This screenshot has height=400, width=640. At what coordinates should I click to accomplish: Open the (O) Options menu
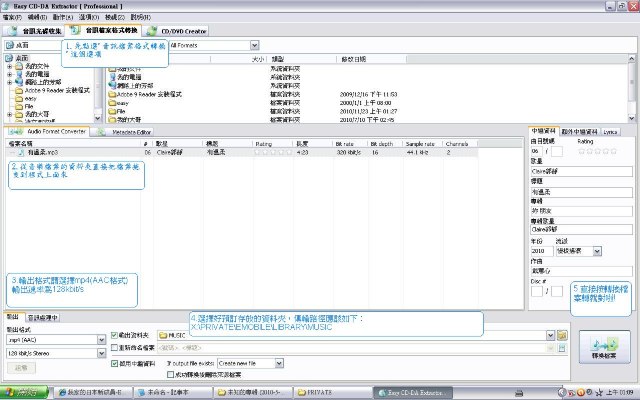[89, 17]
